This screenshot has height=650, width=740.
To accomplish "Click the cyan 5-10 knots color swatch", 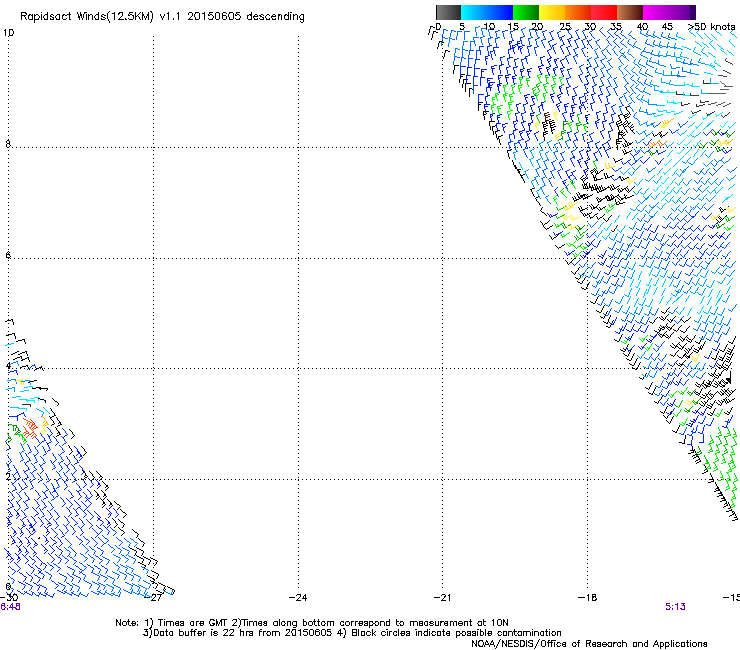I will 474,12.
